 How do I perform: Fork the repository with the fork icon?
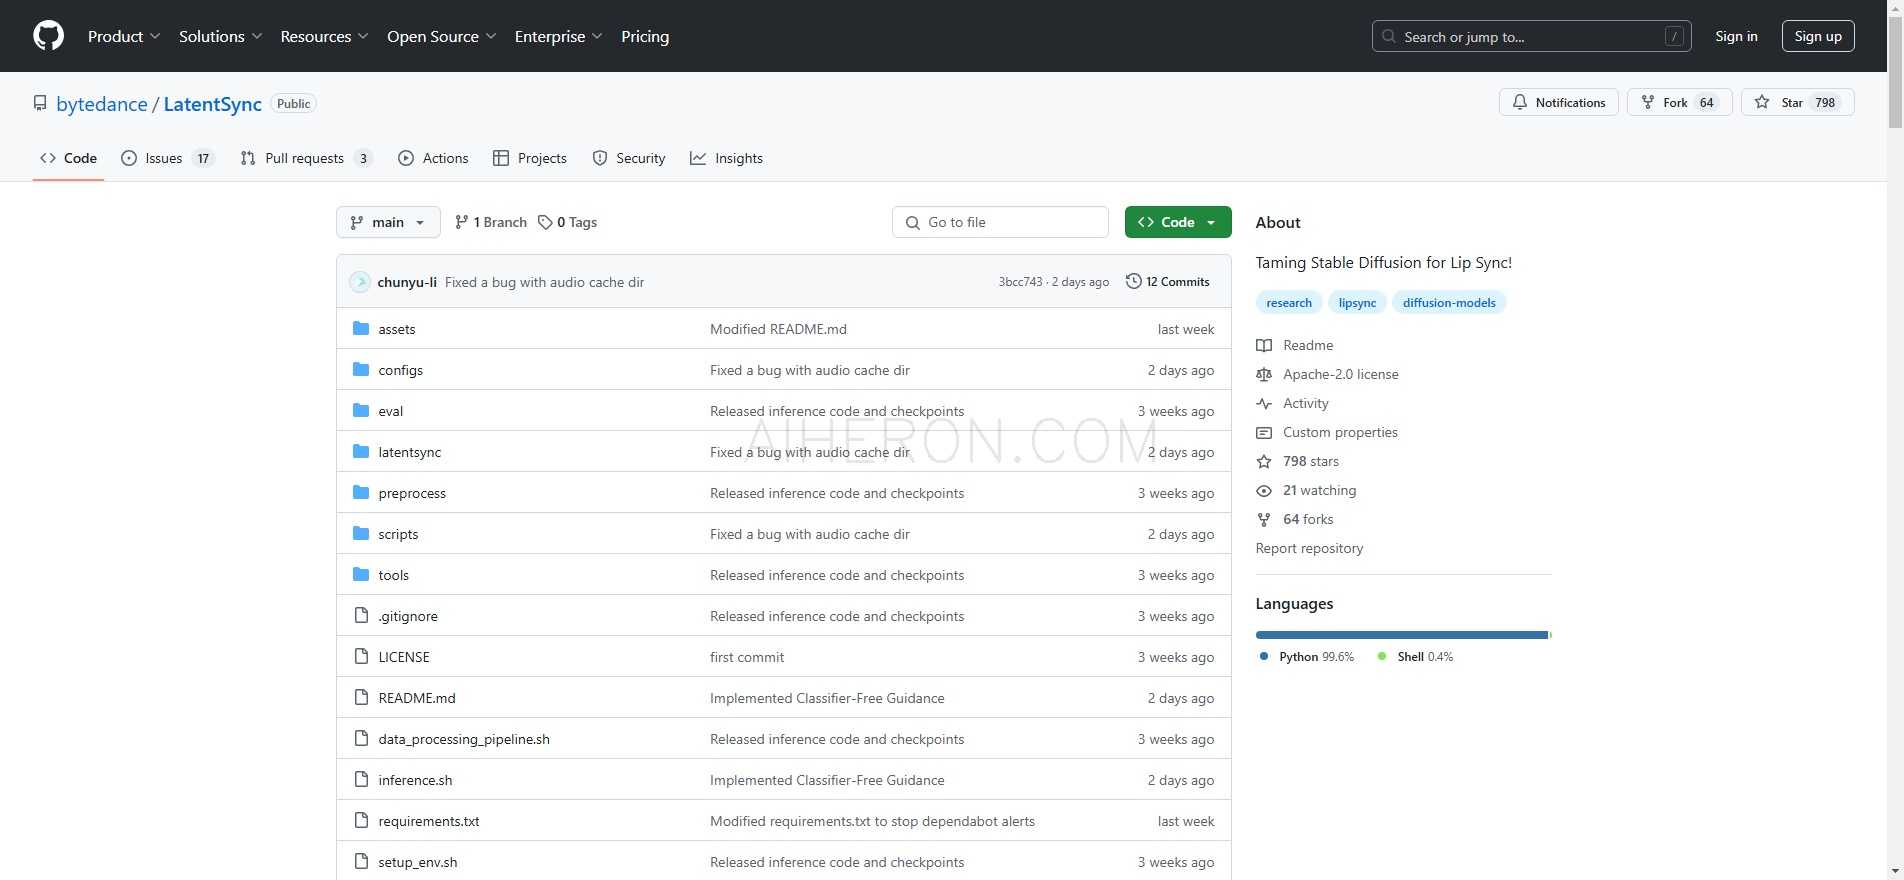pyautogui.click(x=1648, y=102)
